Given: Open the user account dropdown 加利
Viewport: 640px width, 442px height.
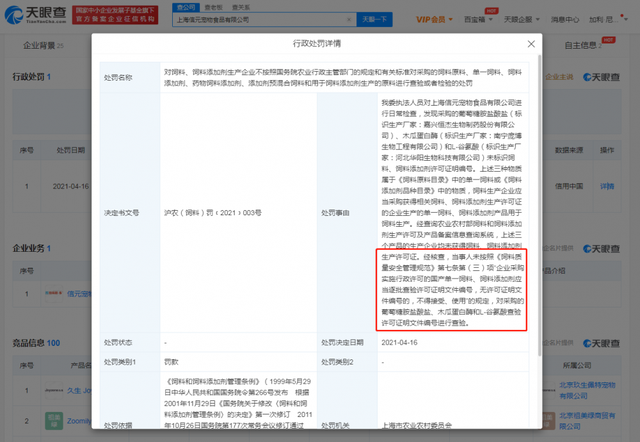Looking at the screenshot, I should (608, 20).
